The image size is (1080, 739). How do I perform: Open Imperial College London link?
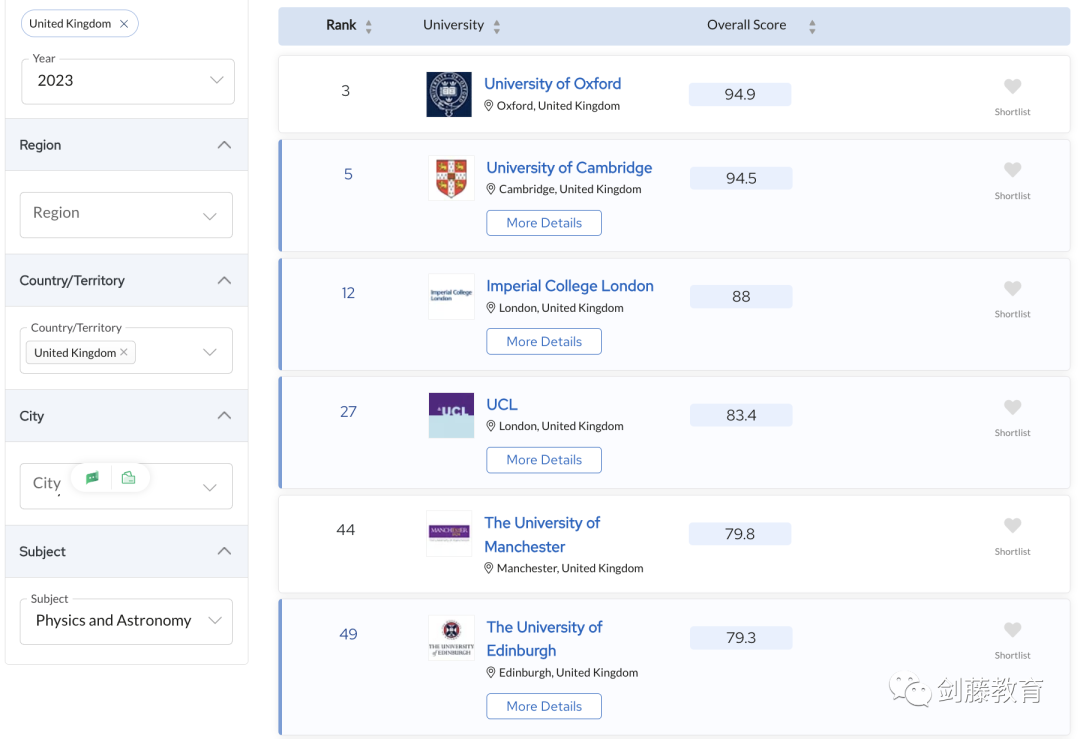pyautogui.click(x=570, y=286)
